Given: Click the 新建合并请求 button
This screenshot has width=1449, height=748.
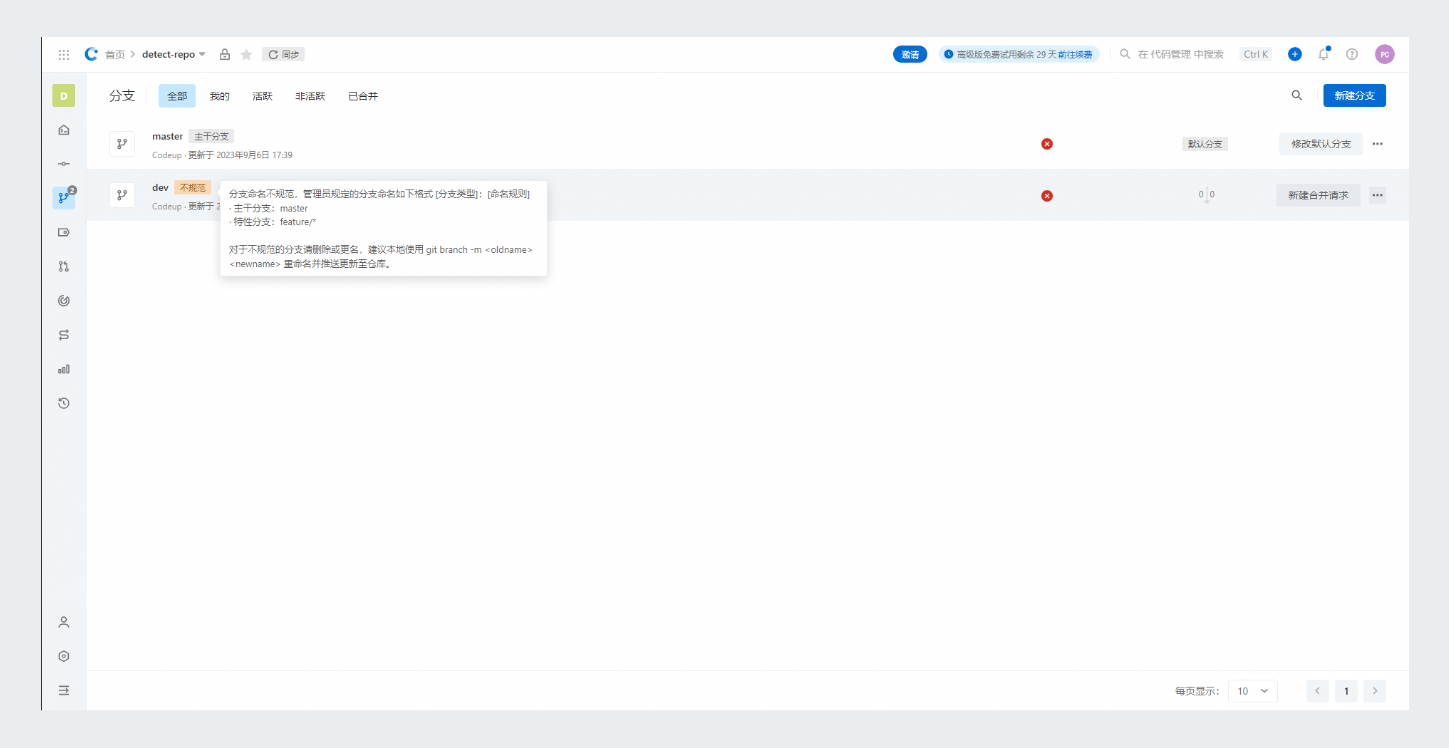Looking at the screenshot, I should point(1318,195).
